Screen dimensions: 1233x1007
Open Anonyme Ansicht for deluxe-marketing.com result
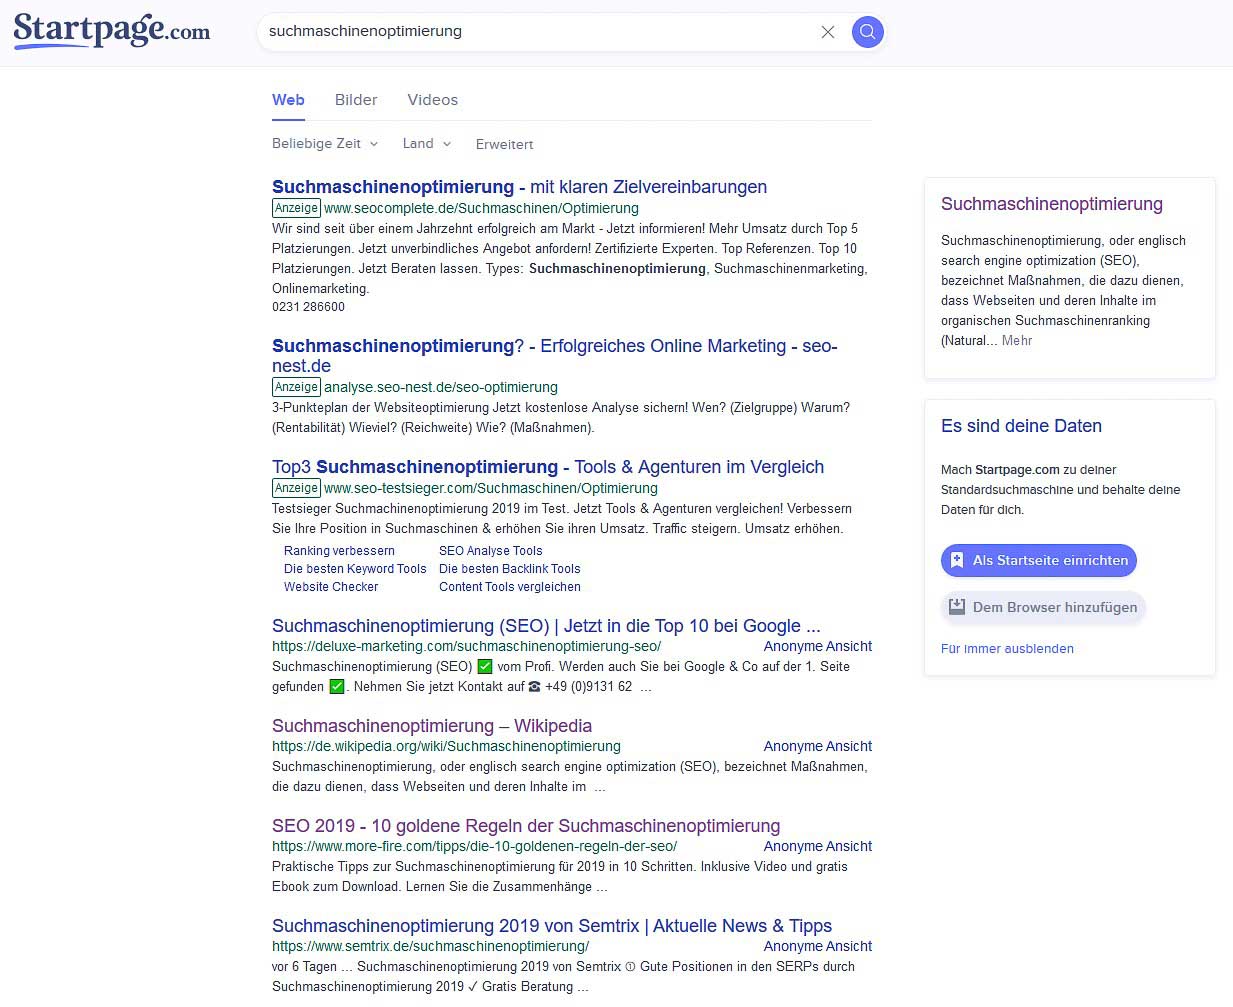[x=817, y=647]
